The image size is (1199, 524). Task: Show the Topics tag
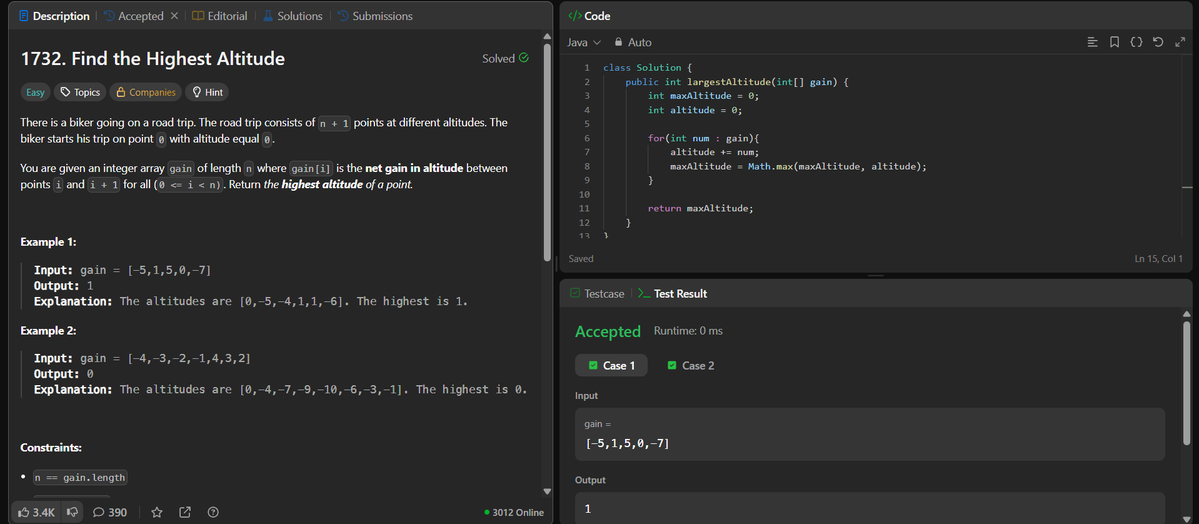[80, 92]
